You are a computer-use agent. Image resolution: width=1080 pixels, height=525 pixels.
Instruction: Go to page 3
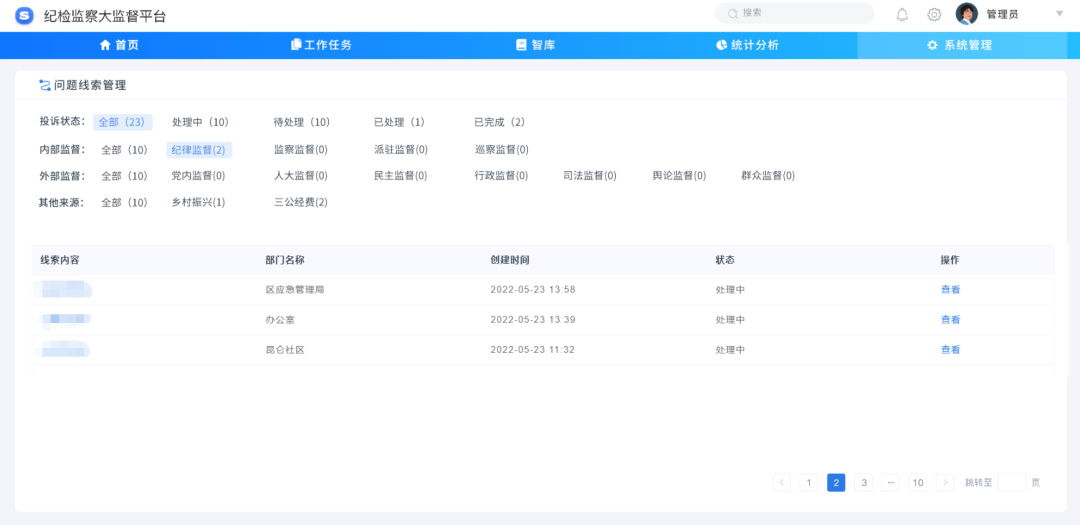(863, 482)
